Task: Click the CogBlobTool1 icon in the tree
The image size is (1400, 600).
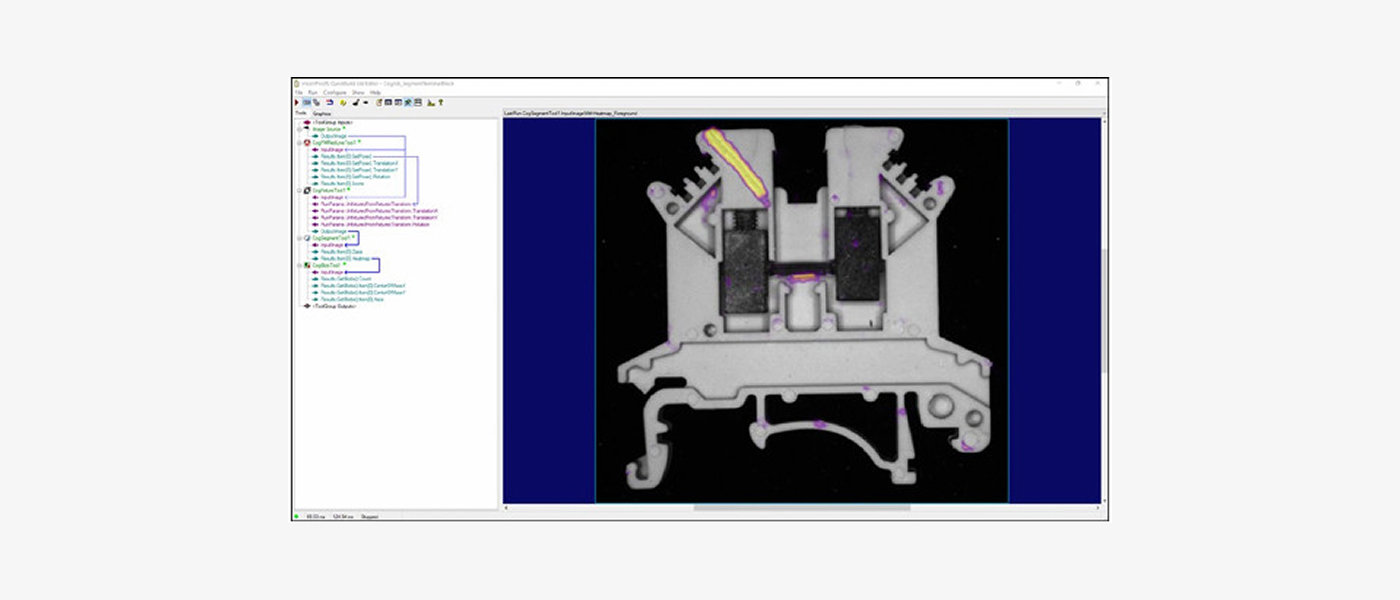Action: (307, 265)
